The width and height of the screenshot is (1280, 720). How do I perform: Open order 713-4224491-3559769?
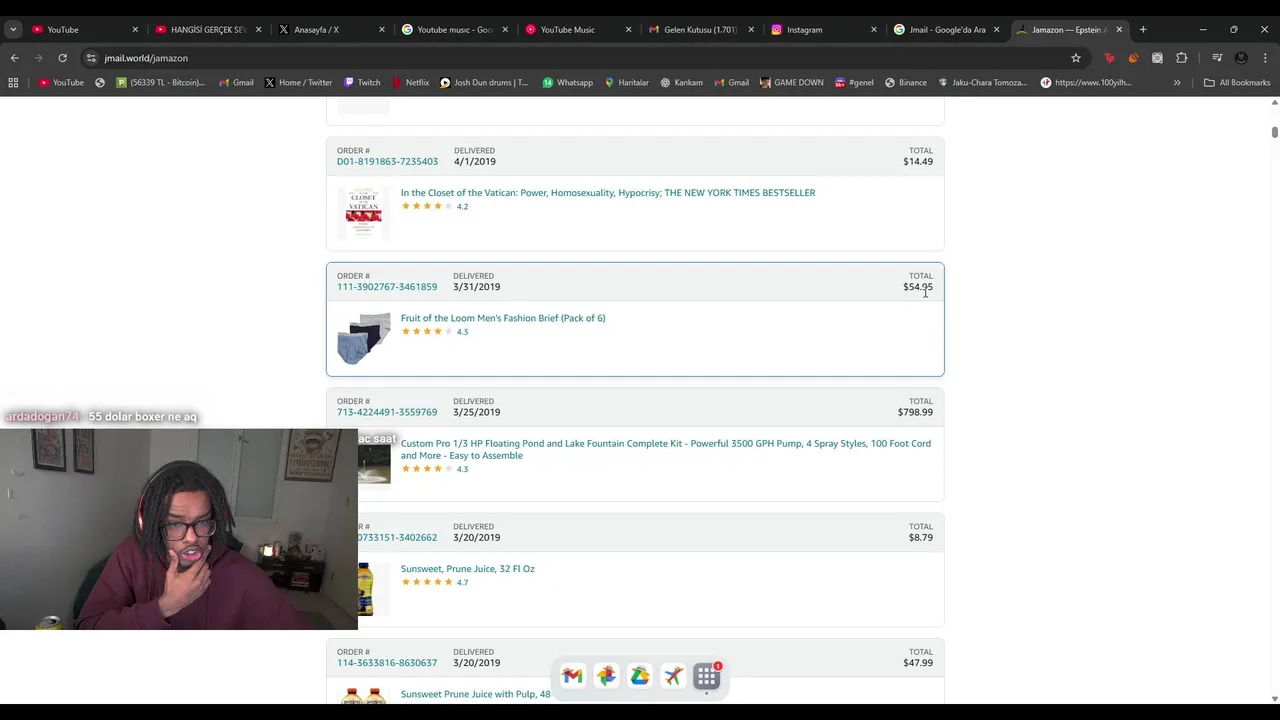(x=387, y=412)
